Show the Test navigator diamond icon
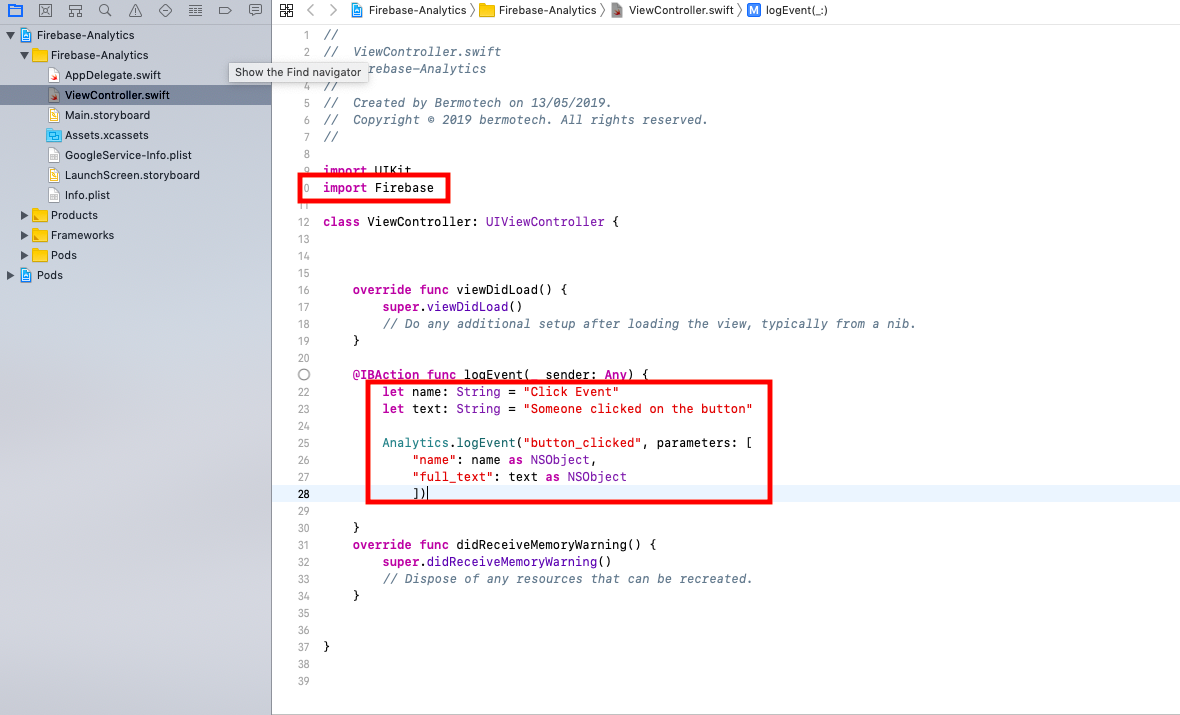 pos(166,11)
